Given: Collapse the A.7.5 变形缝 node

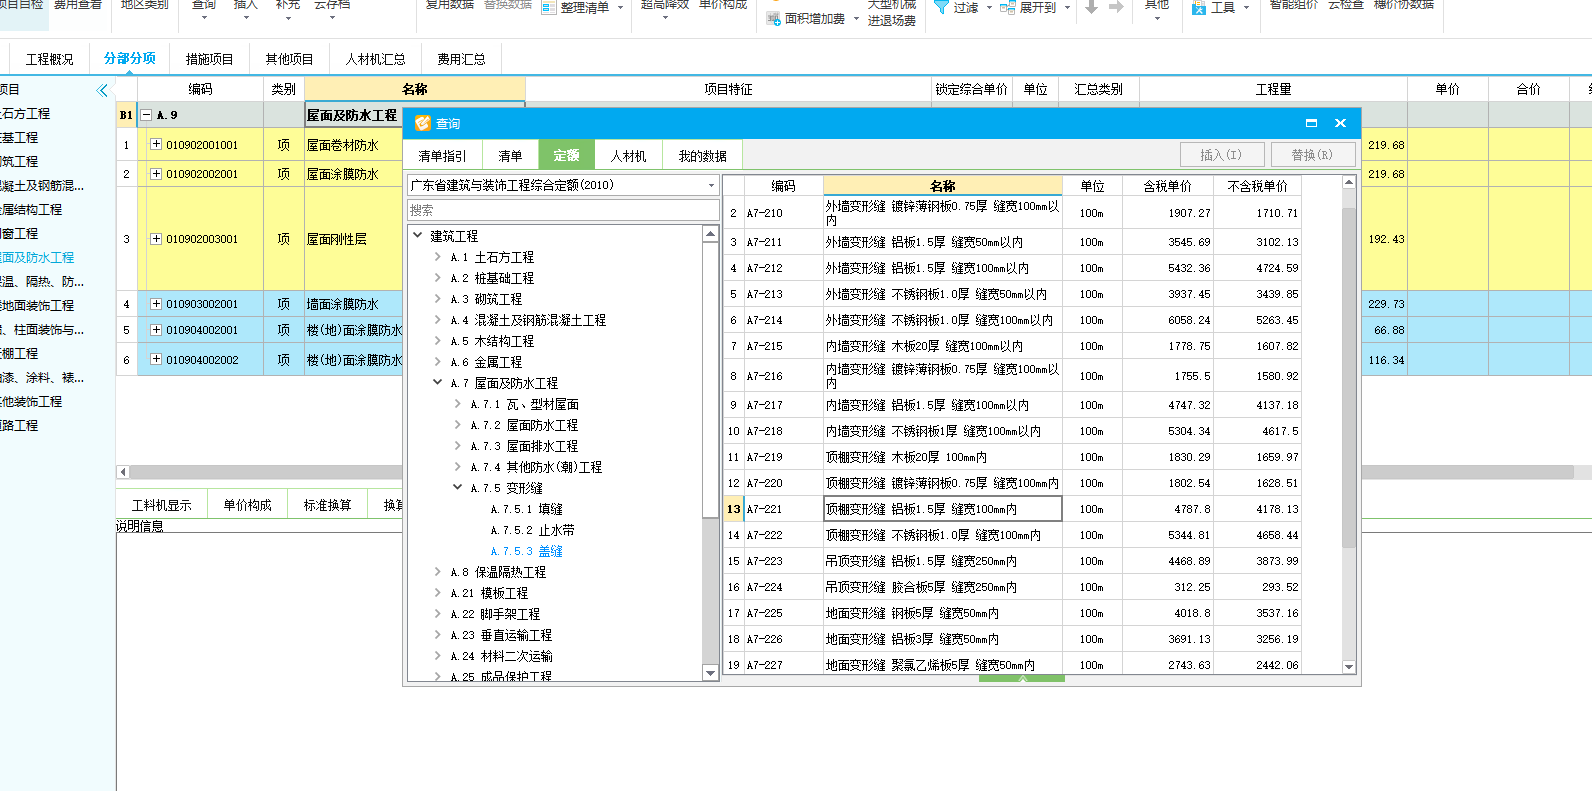Looking at the screenshot, I should pos(458,488).
